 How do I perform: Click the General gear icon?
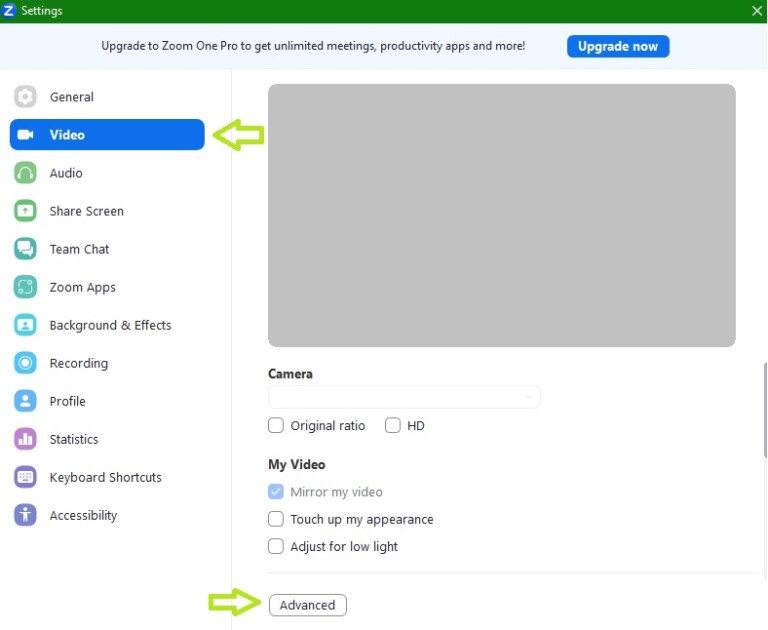[25, 97]
